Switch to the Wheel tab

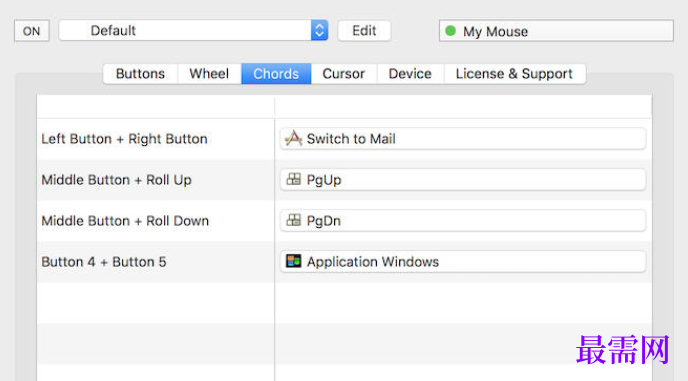tap(209, 74)
